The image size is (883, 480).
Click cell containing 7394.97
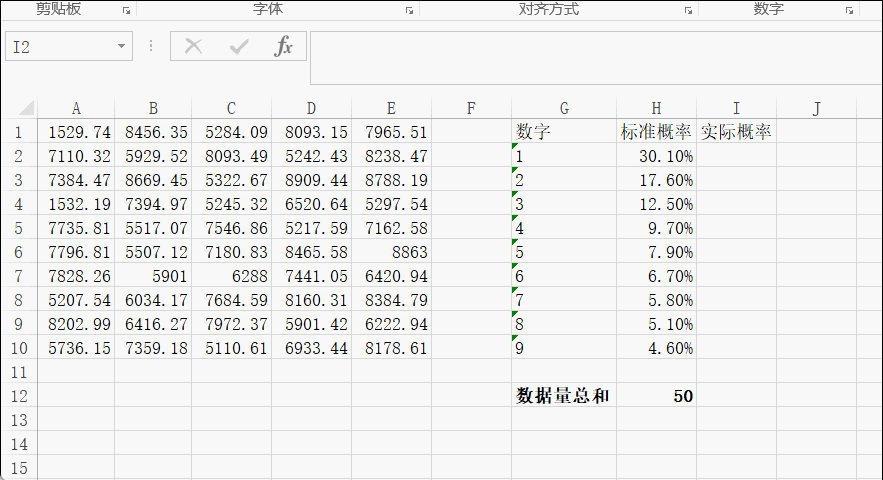tap(153, 204)
